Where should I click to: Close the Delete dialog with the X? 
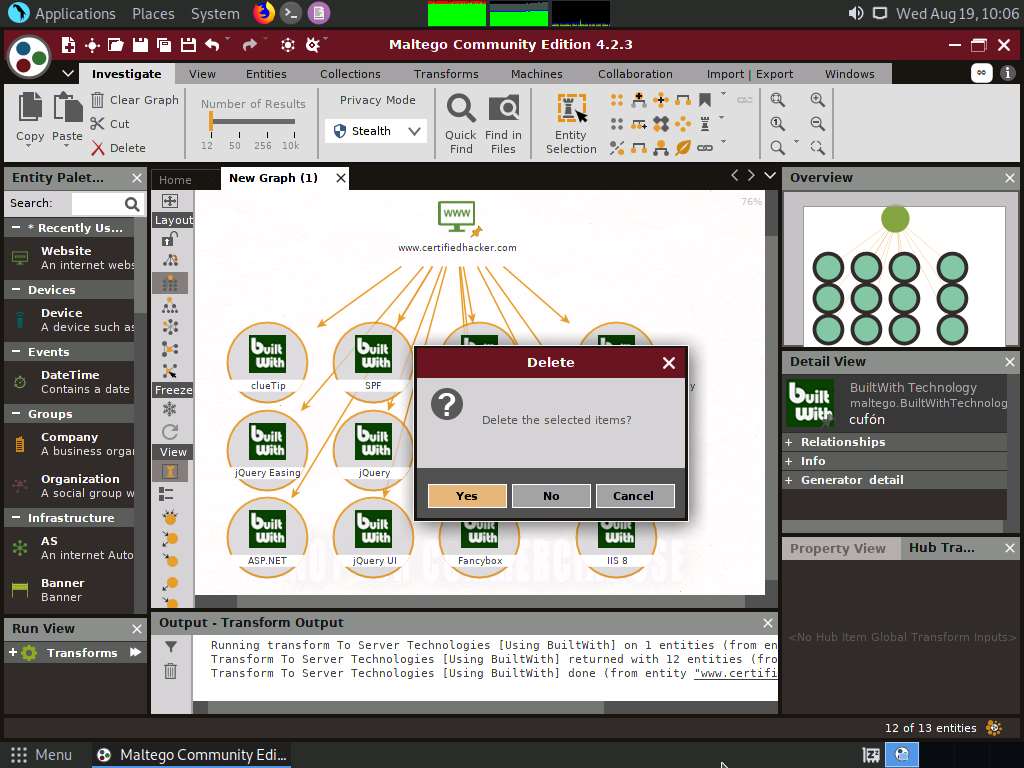669,362
